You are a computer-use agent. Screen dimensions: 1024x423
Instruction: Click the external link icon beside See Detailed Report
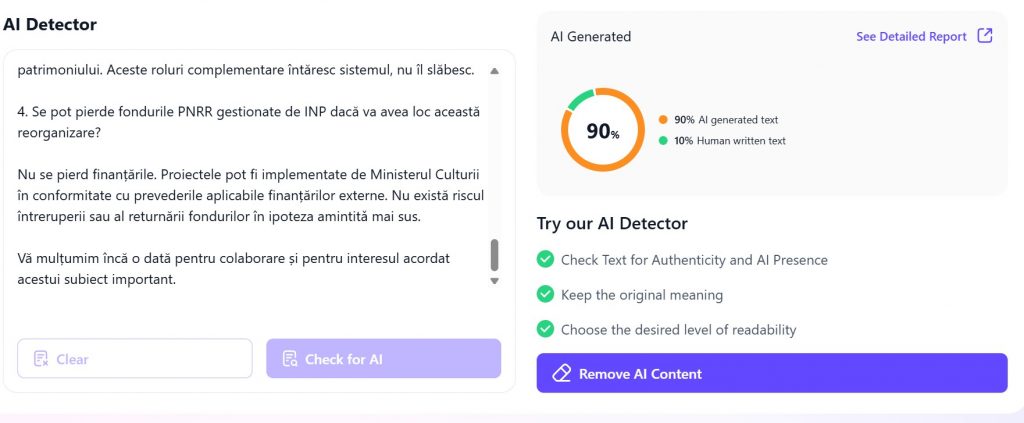tap(985, 36)
